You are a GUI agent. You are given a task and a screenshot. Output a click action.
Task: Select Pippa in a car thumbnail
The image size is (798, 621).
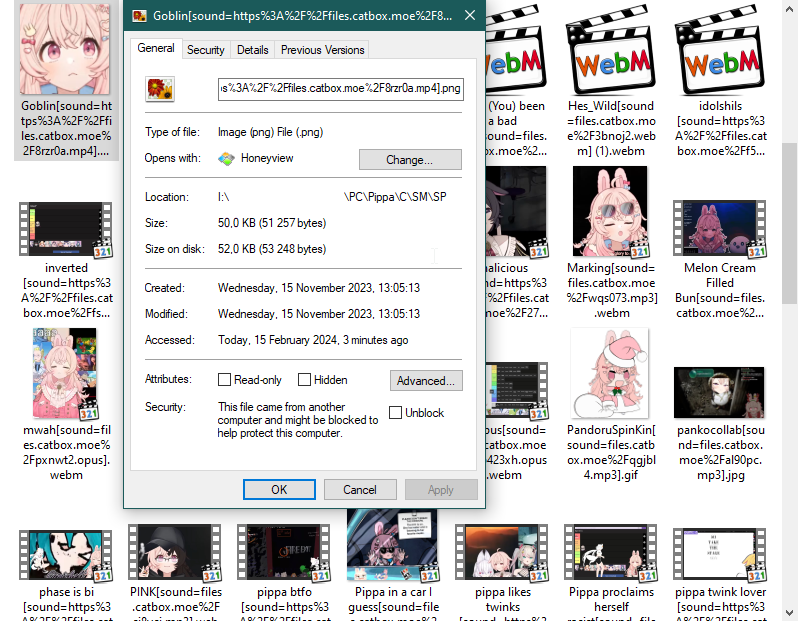click(x=392, y=545)
